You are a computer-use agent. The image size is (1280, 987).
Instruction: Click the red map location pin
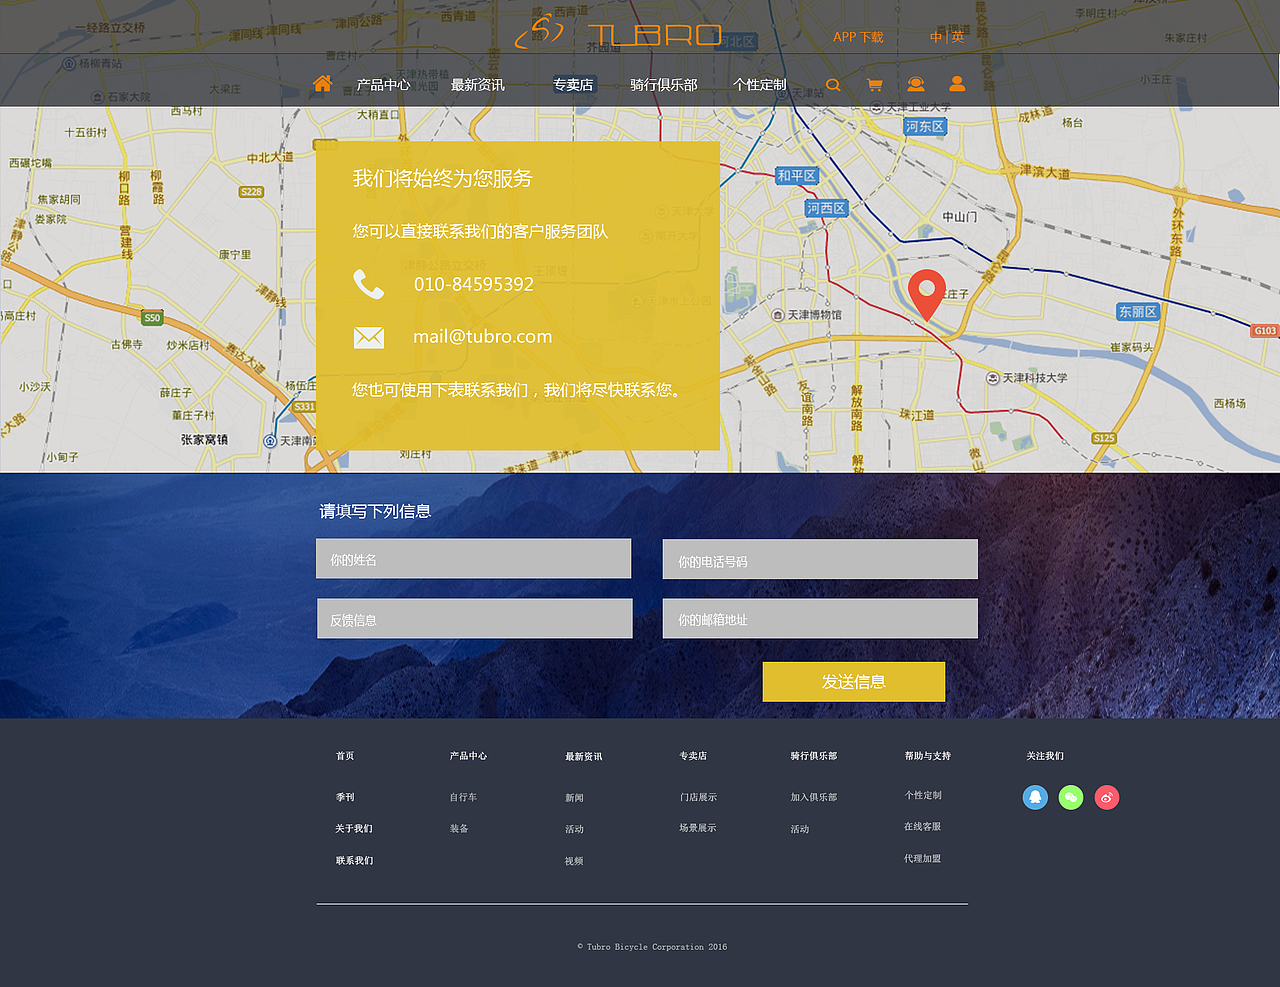[x=927, y=295]
